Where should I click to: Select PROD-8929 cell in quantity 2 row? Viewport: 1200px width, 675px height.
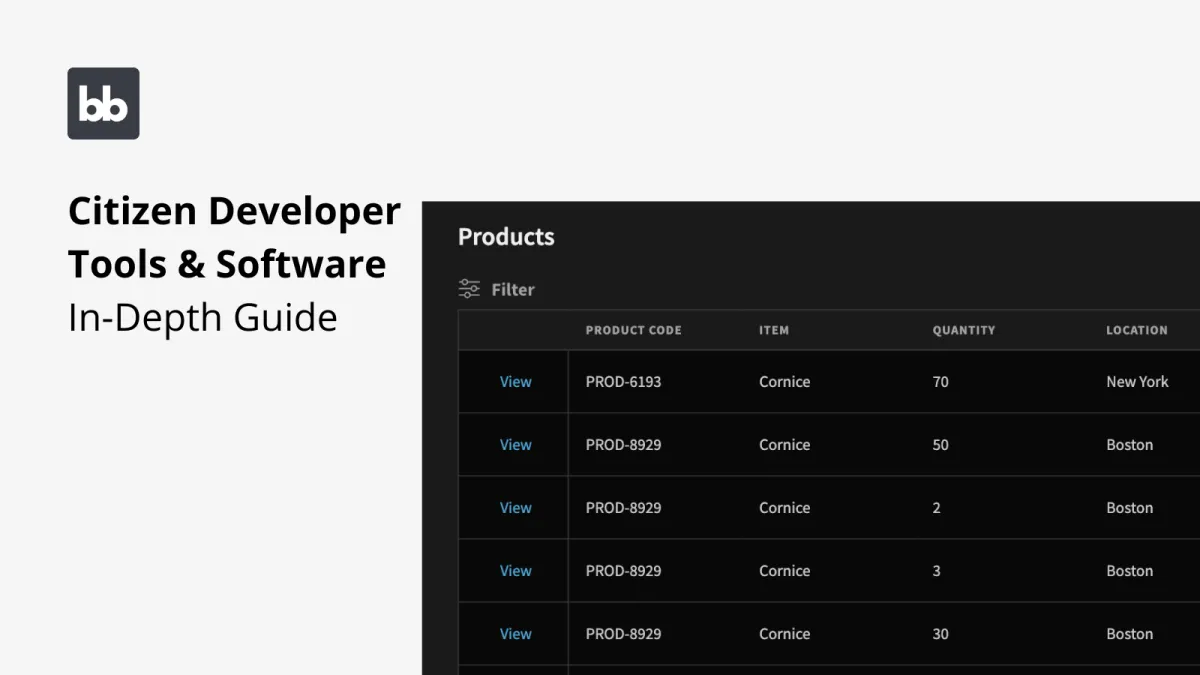(623, 507)
